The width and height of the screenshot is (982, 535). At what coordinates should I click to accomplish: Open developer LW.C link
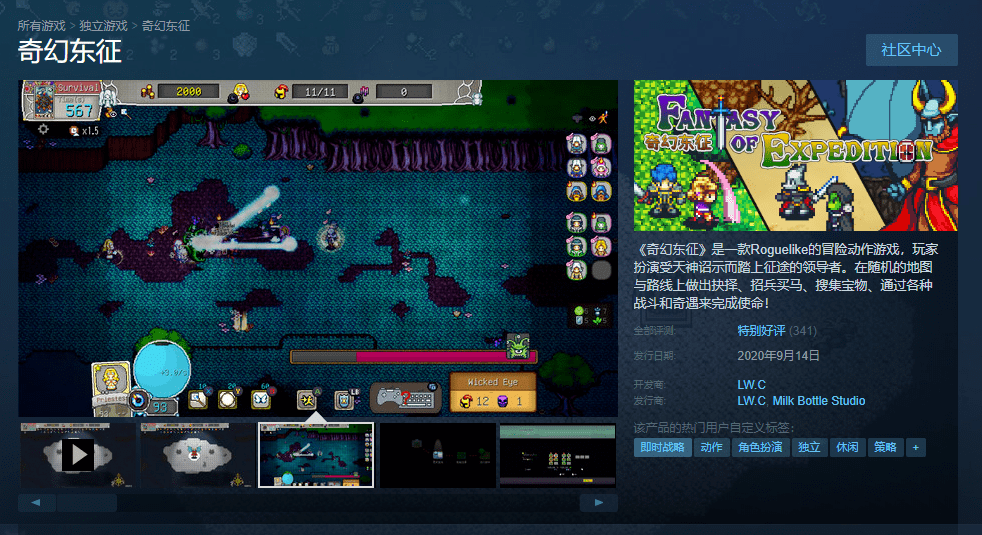click(x=752, y=385)
